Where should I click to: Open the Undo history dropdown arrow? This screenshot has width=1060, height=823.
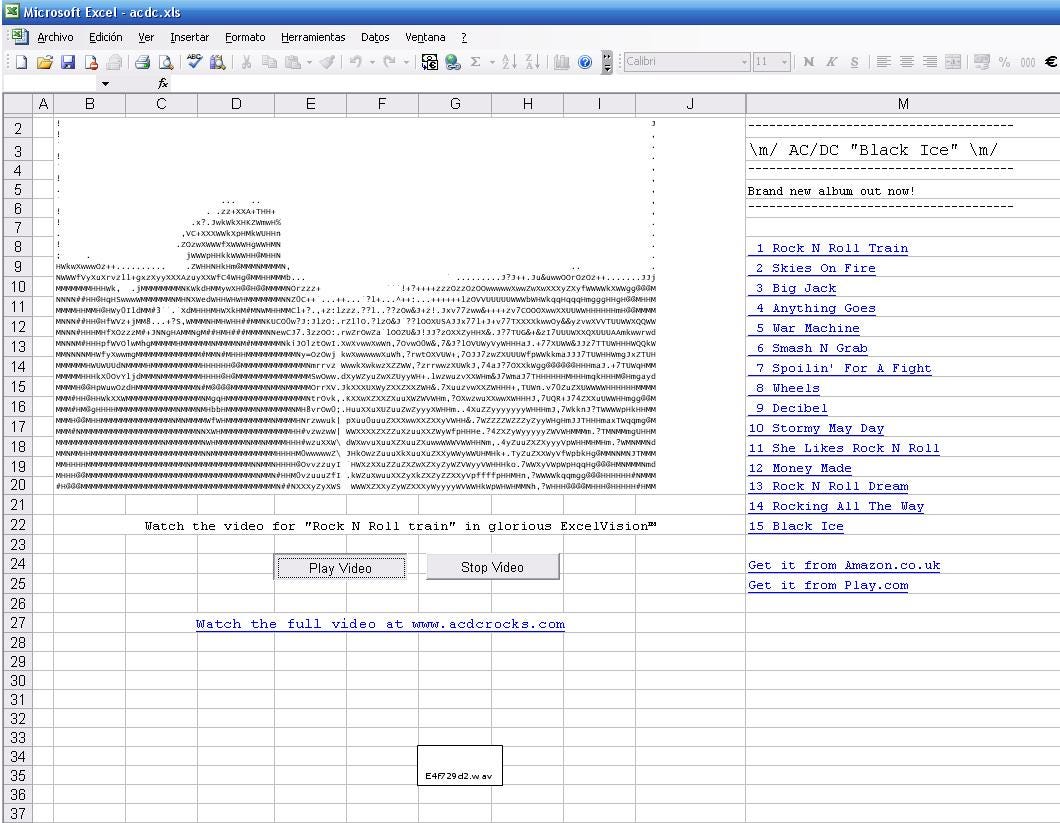click(371, 62)
